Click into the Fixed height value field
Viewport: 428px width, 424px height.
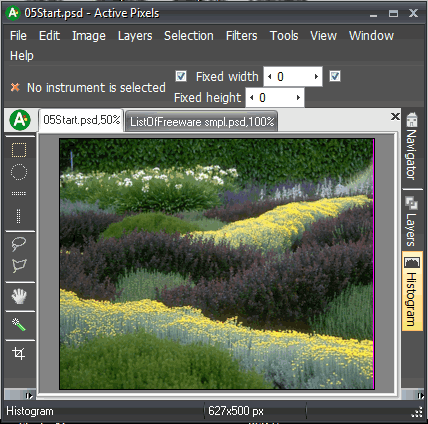point(275,98)
